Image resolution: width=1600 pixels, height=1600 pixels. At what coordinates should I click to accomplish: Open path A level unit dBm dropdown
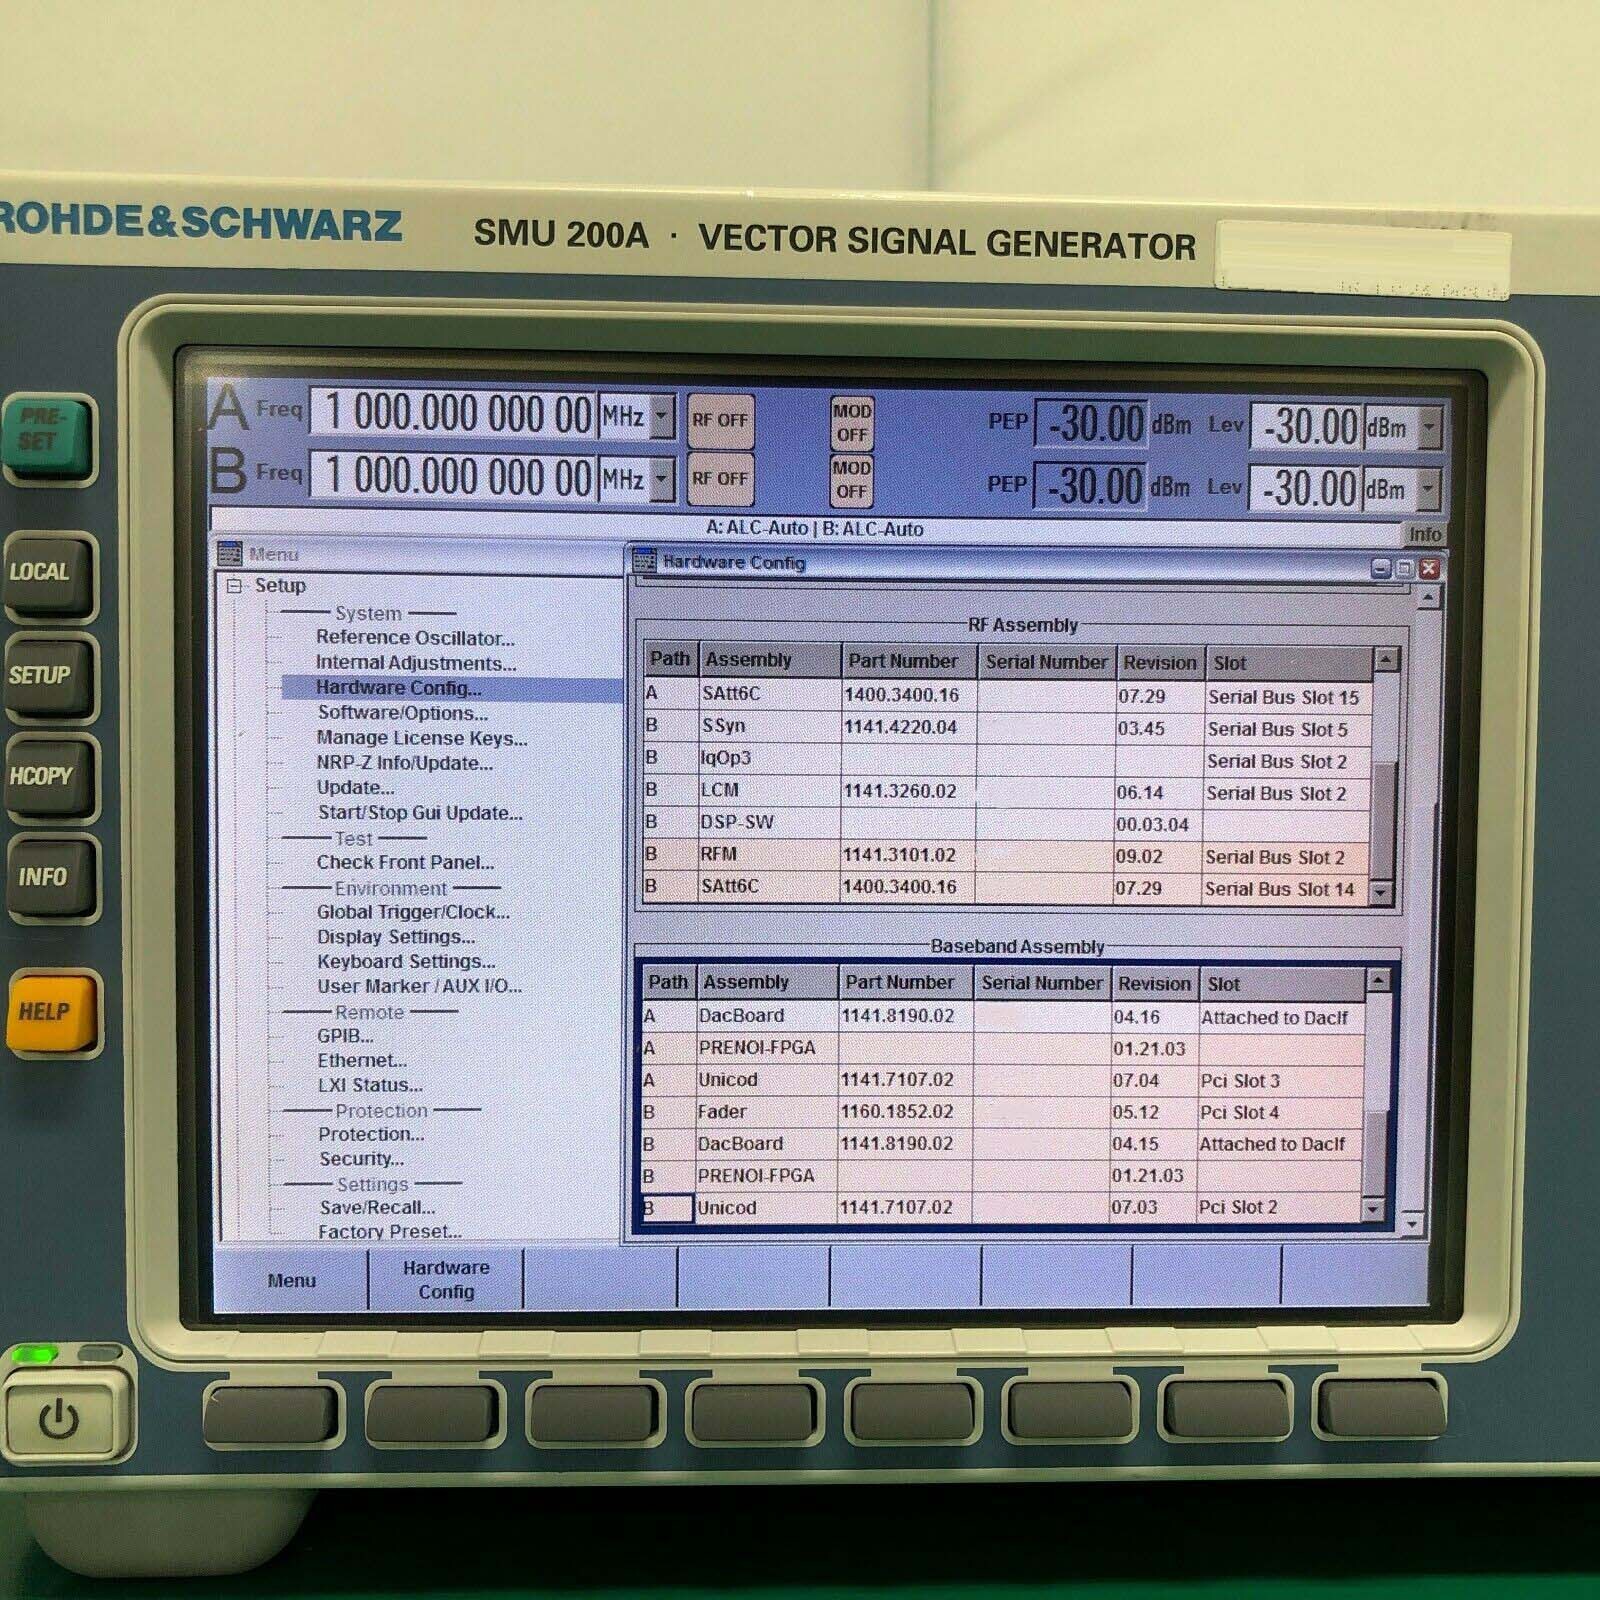click(x=1430, y=427)
